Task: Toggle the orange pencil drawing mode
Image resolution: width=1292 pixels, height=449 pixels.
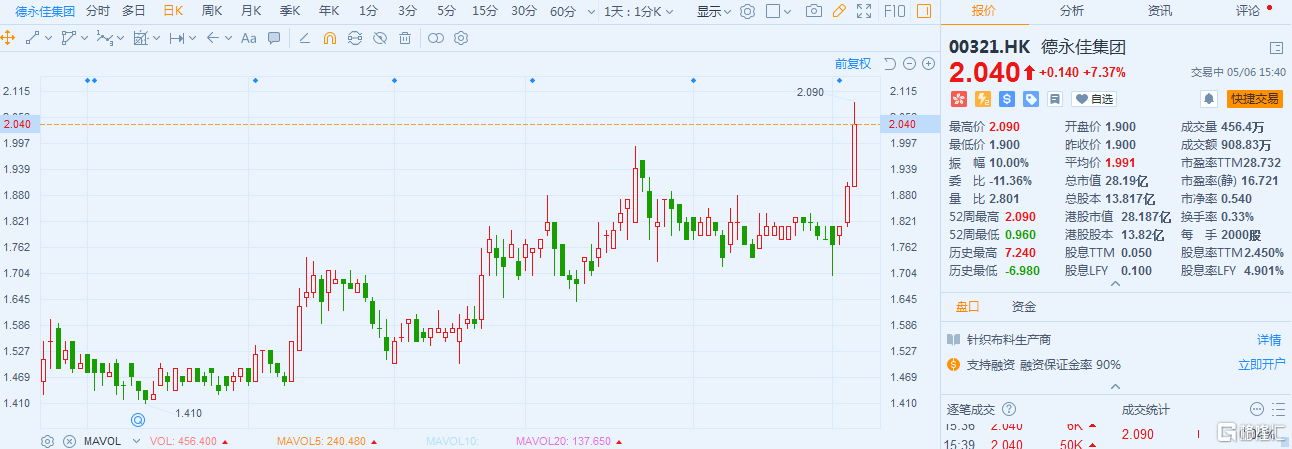Action: pyautogui.click(x=840, y=12)
